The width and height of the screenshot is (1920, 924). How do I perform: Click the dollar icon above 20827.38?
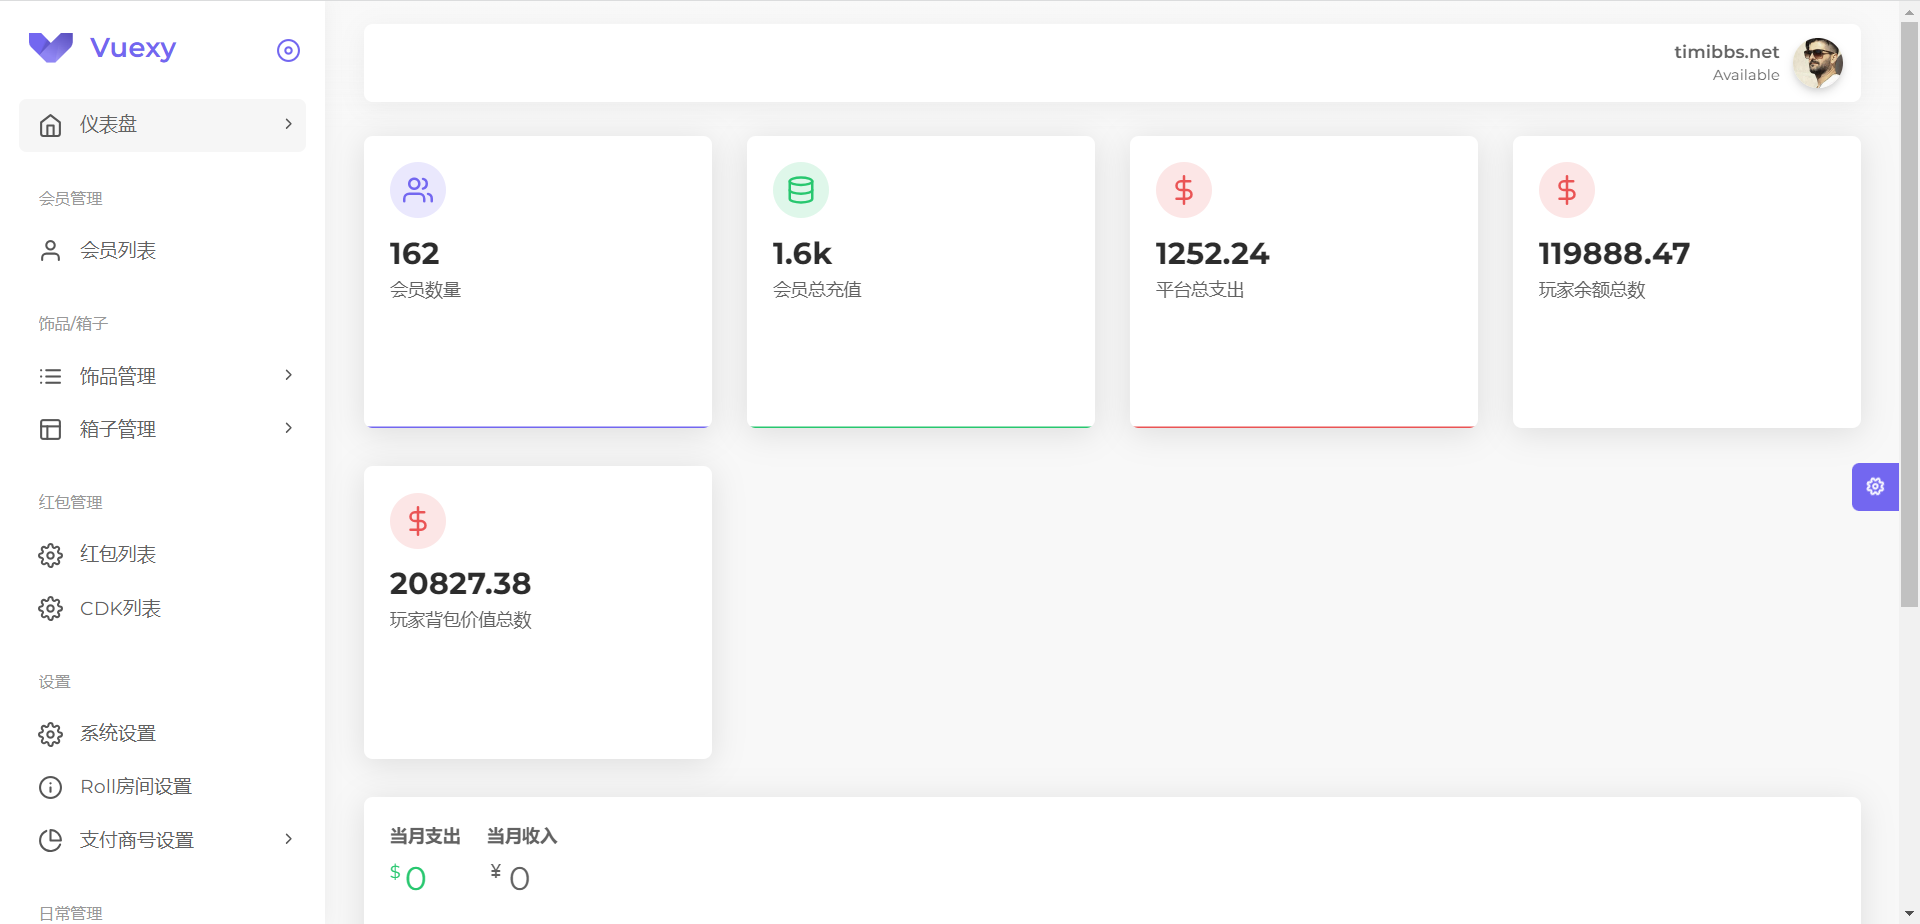click(x=418, y=521)
